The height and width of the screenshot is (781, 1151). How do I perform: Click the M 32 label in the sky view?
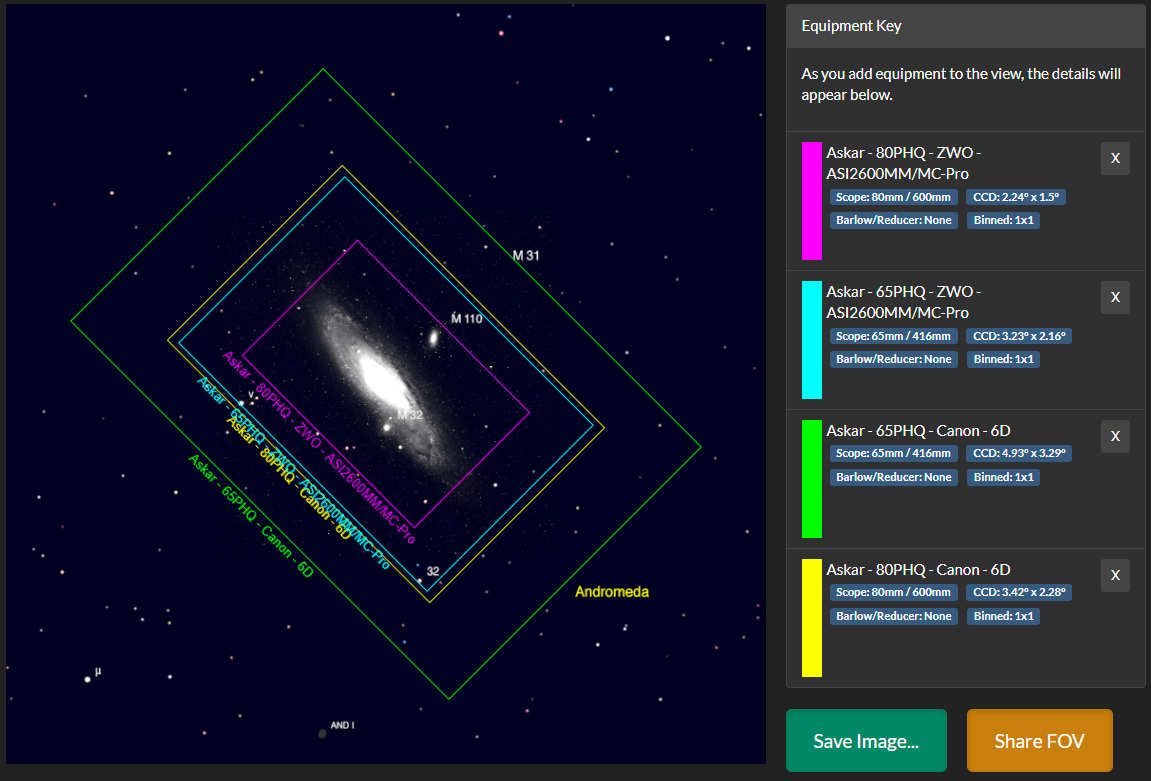(410, 415)
